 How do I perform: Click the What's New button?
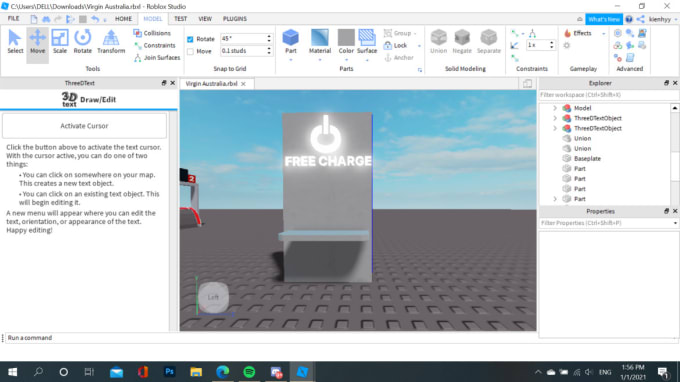click(604, 19)
